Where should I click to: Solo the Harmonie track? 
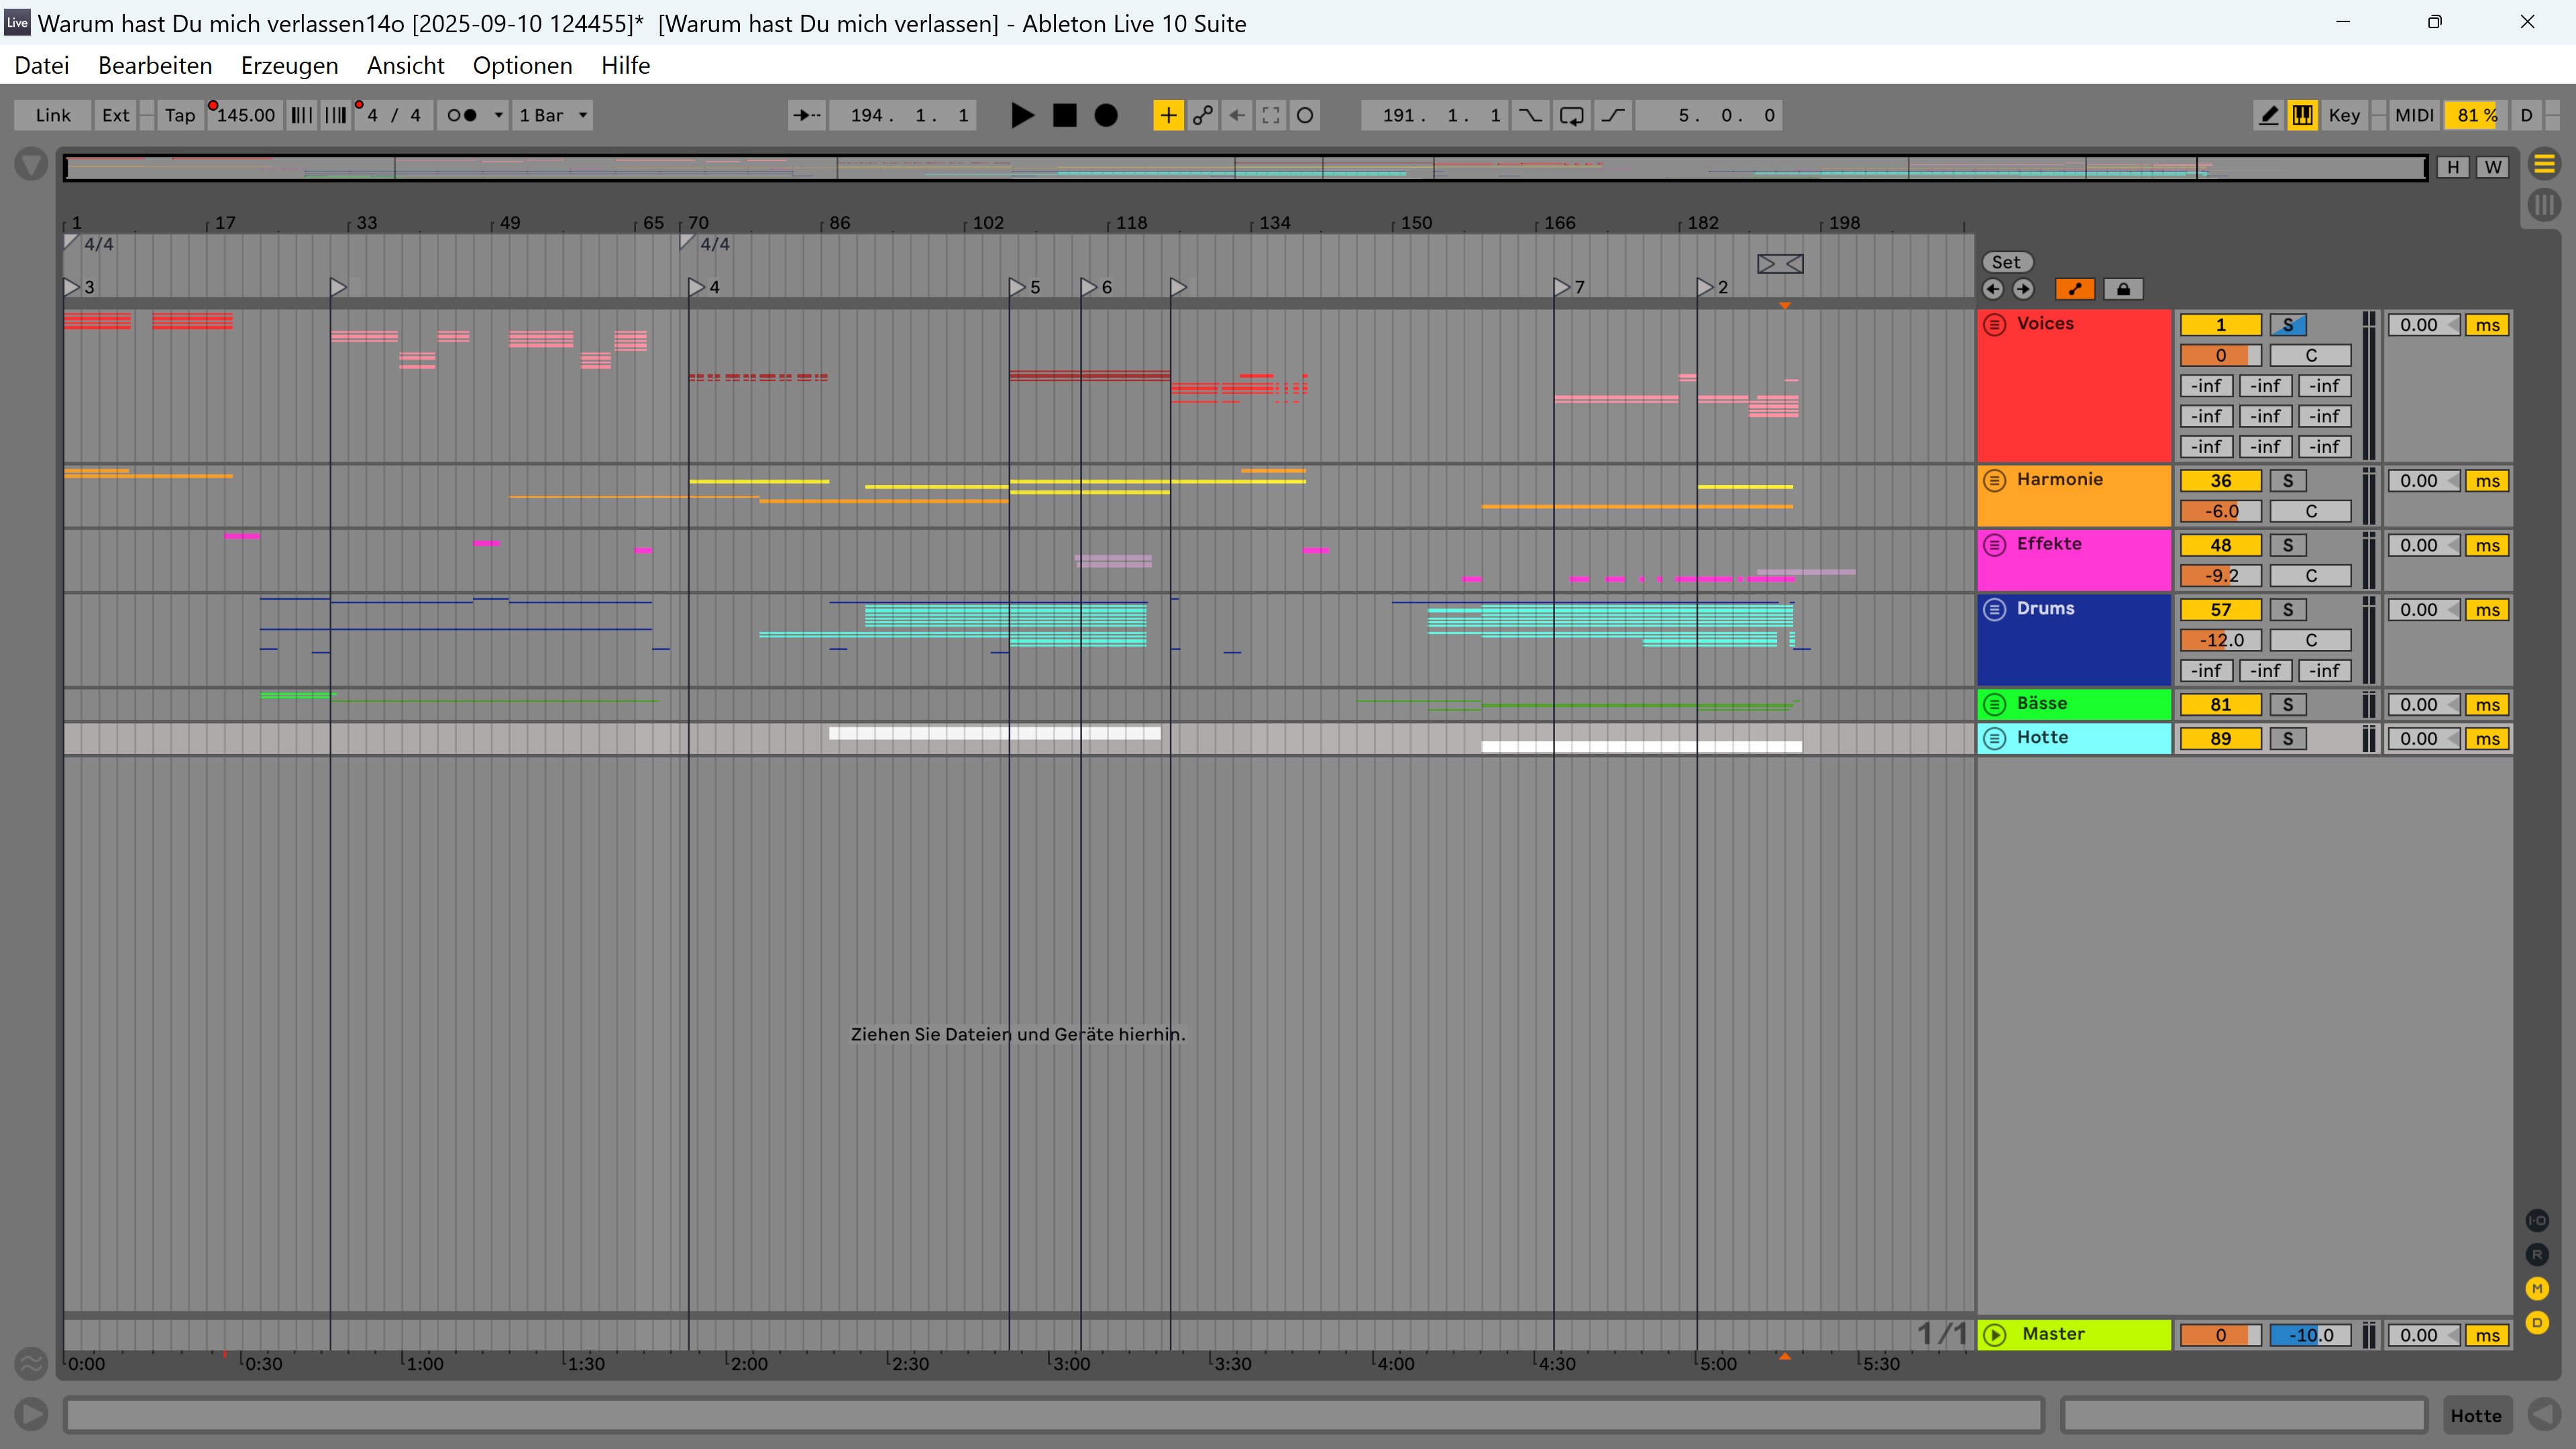pos(2288,481)
